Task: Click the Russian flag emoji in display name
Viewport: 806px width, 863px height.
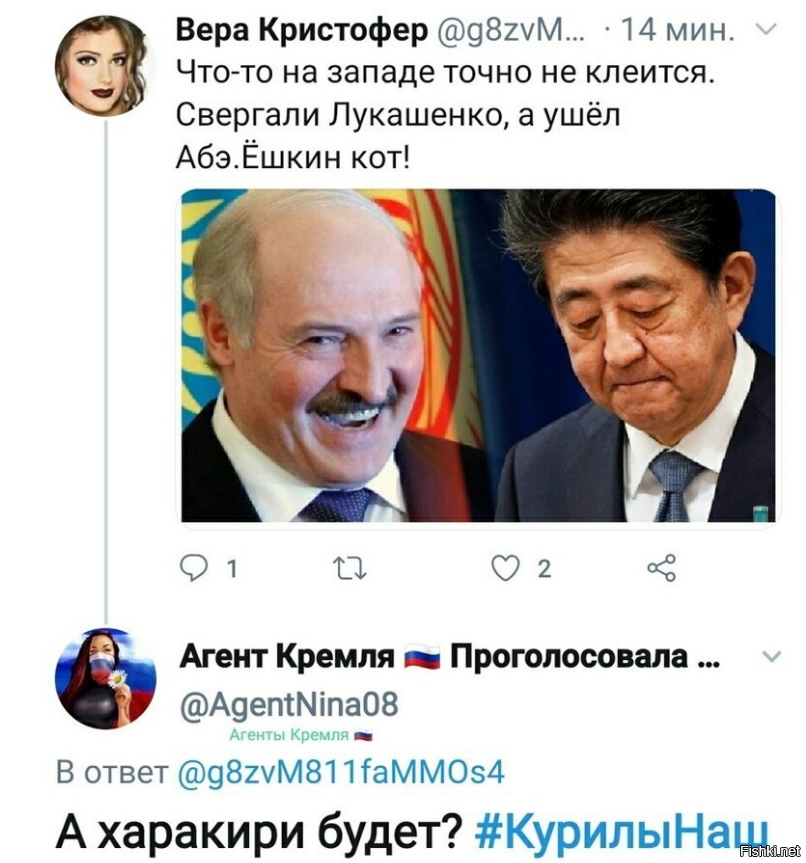Action: [422, 657]
